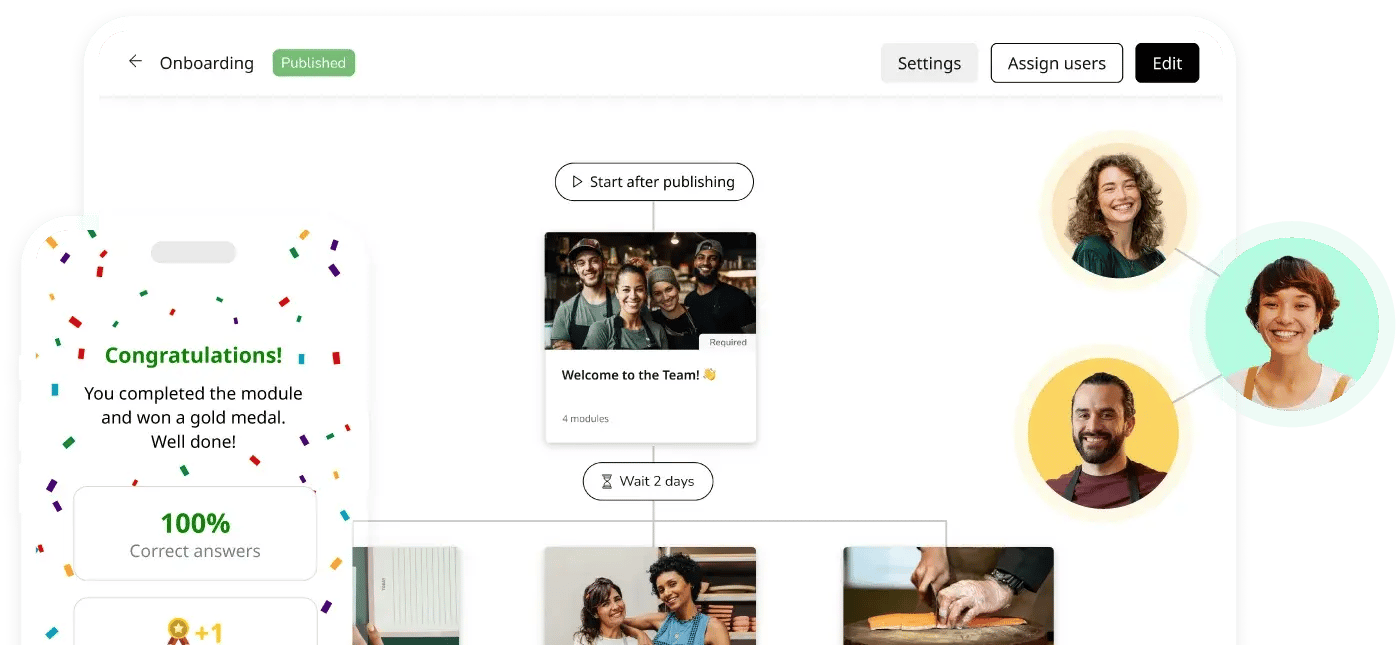This screenshot has height=645, width=1400.
Task: Open the Settings button
Action: [x=929, y=63]
